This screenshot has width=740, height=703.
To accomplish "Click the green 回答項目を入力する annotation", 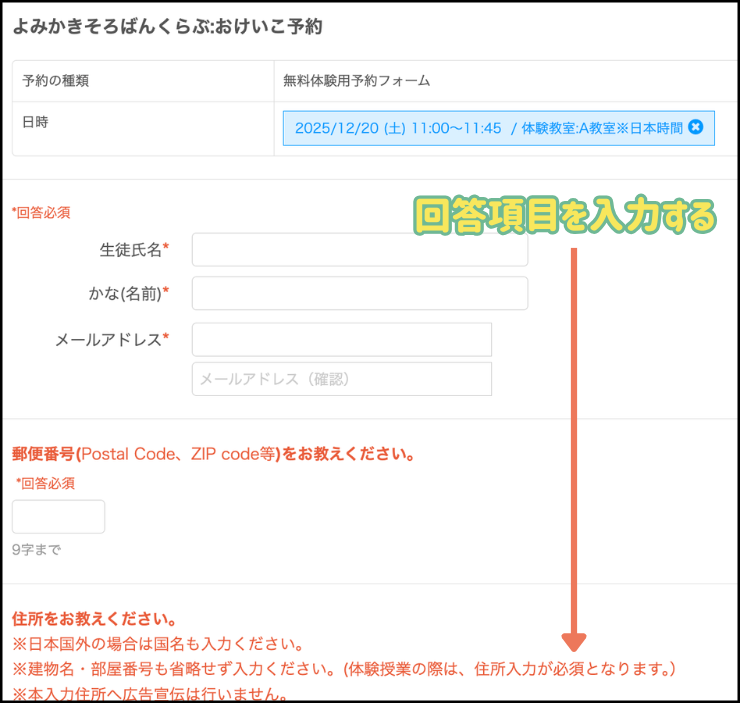I will [565, 215].
